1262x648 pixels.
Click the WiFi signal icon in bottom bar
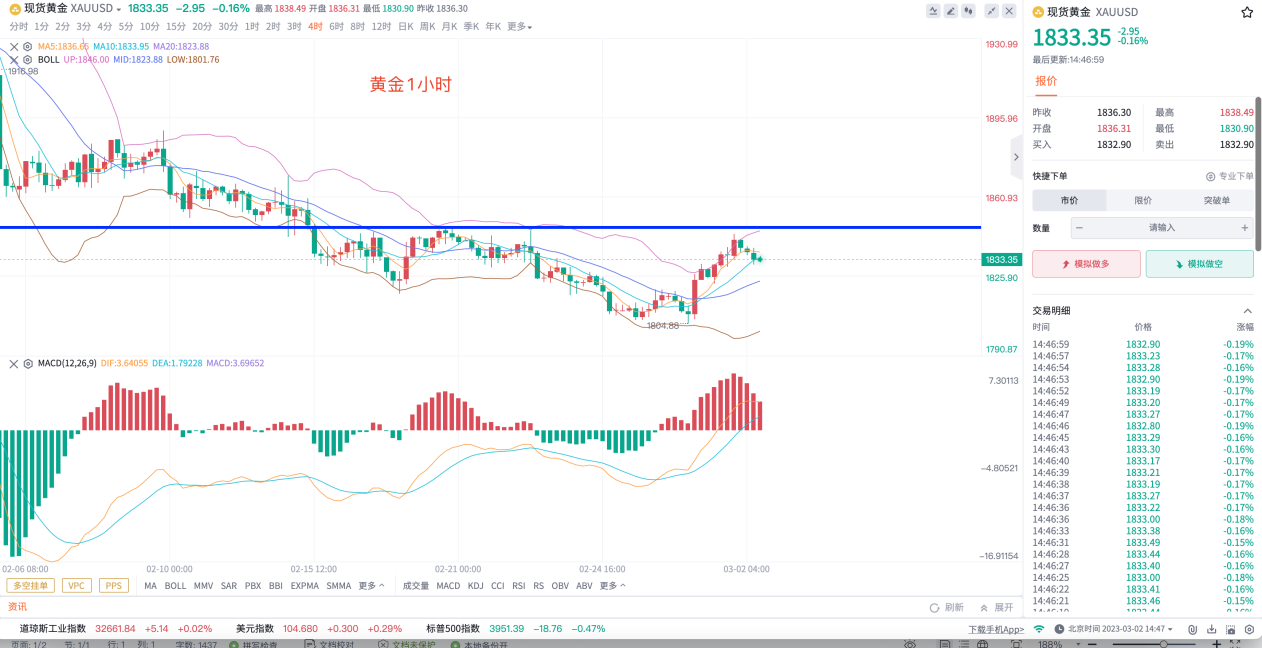(x=1039, y=629)
